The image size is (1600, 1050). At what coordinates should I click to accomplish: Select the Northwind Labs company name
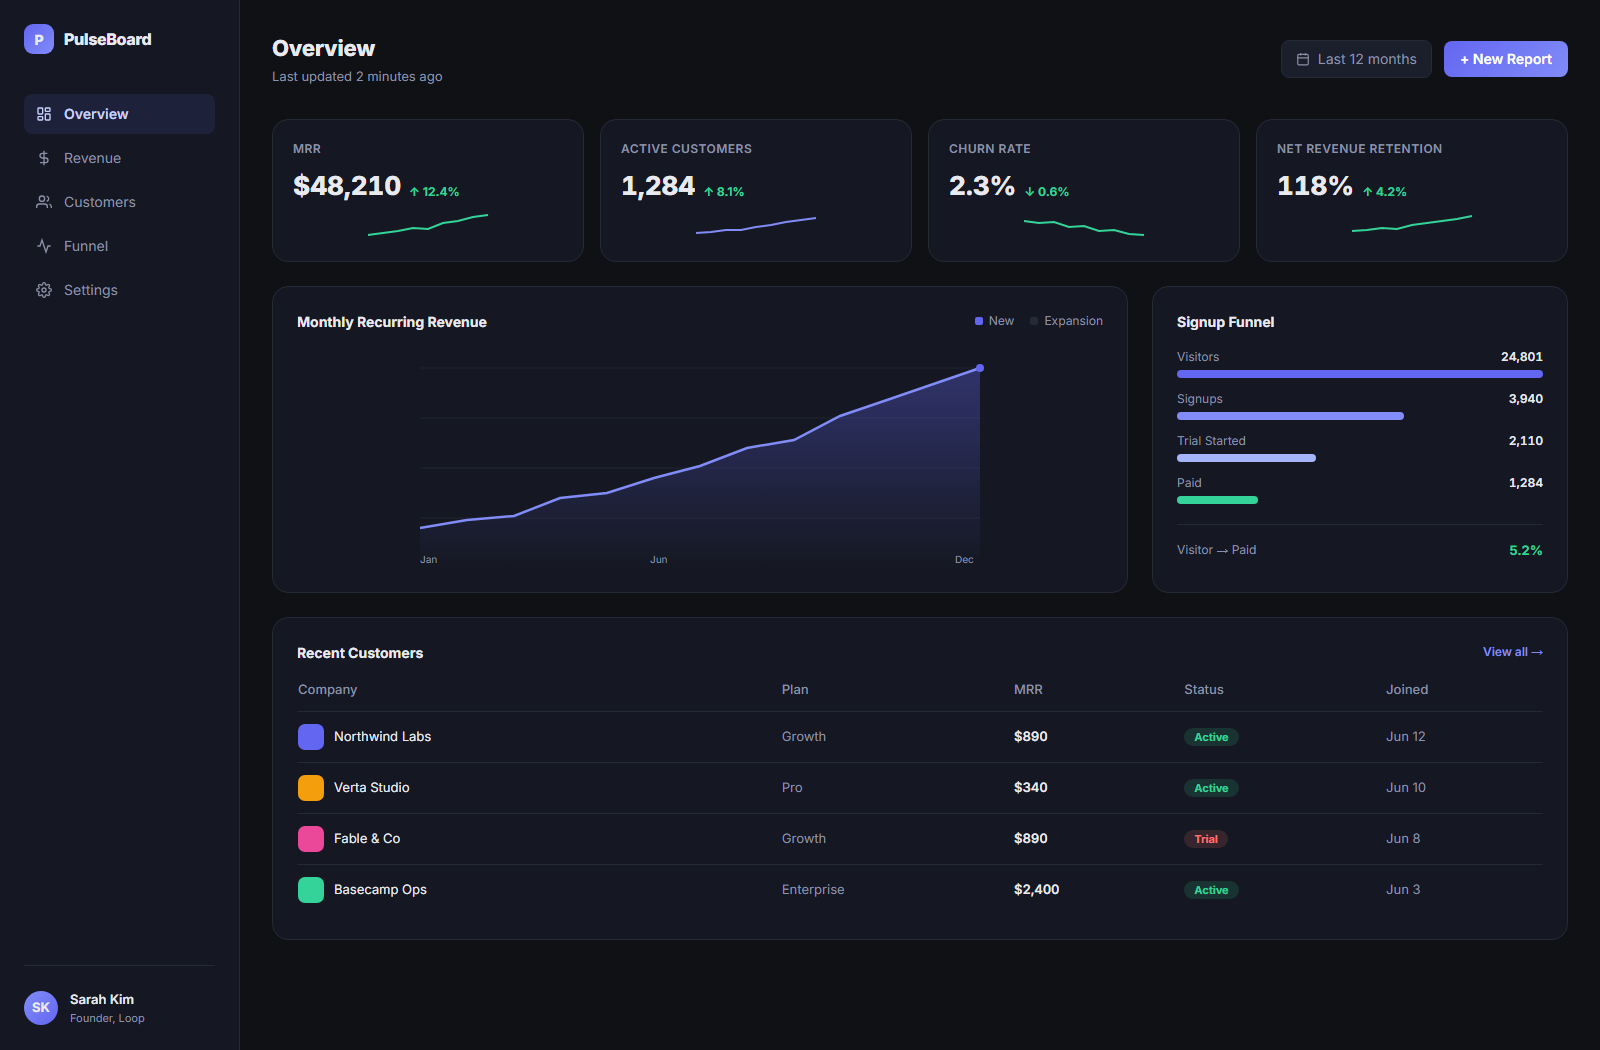coord(383,737)
